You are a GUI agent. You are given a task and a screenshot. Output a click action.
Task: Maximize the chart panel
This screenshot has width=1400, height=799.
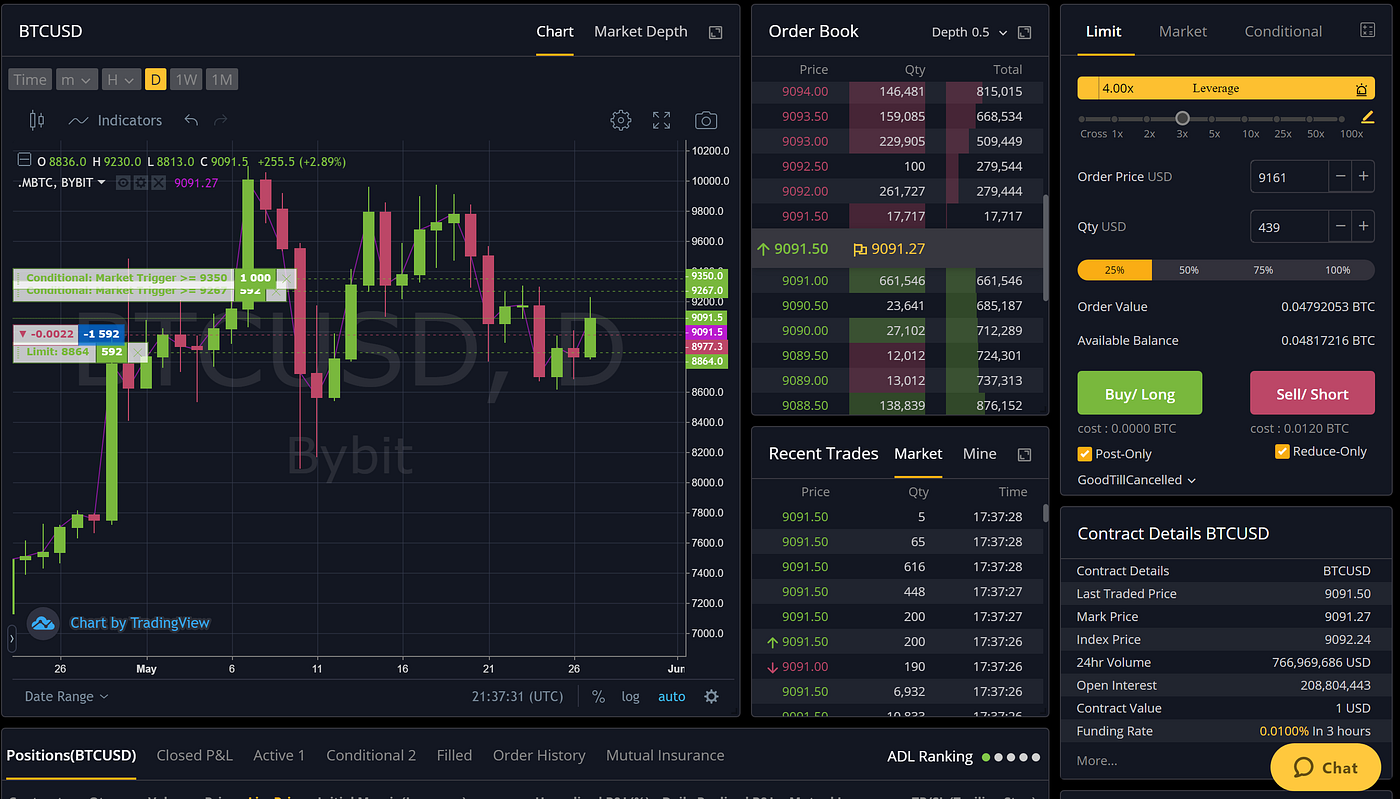[715, 32]
